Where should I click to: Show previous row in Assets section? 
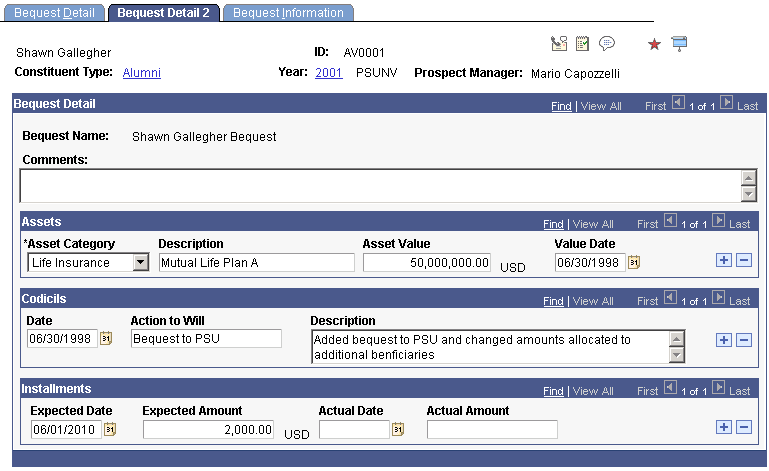pyautogui.click(x=670, y=221)
